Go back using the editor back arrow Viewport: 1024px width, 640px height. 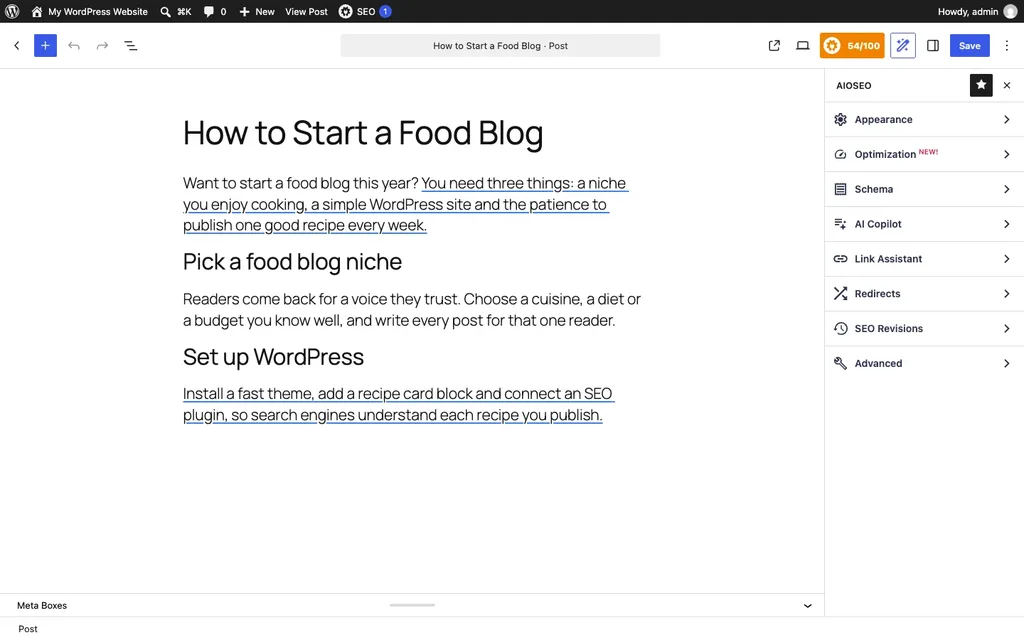[17, 46]
